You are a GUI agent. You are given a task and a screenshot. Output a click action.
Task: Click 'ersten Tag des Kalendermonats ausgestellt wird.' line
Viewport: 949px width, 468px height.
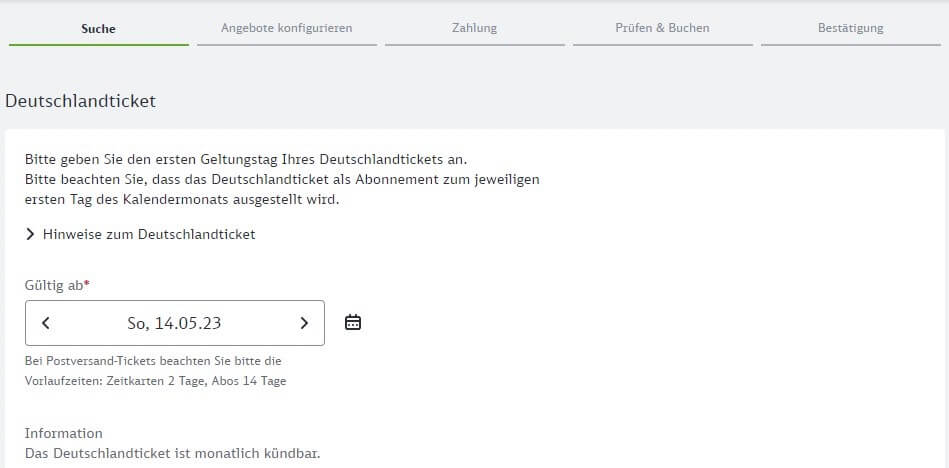point(182,200)
